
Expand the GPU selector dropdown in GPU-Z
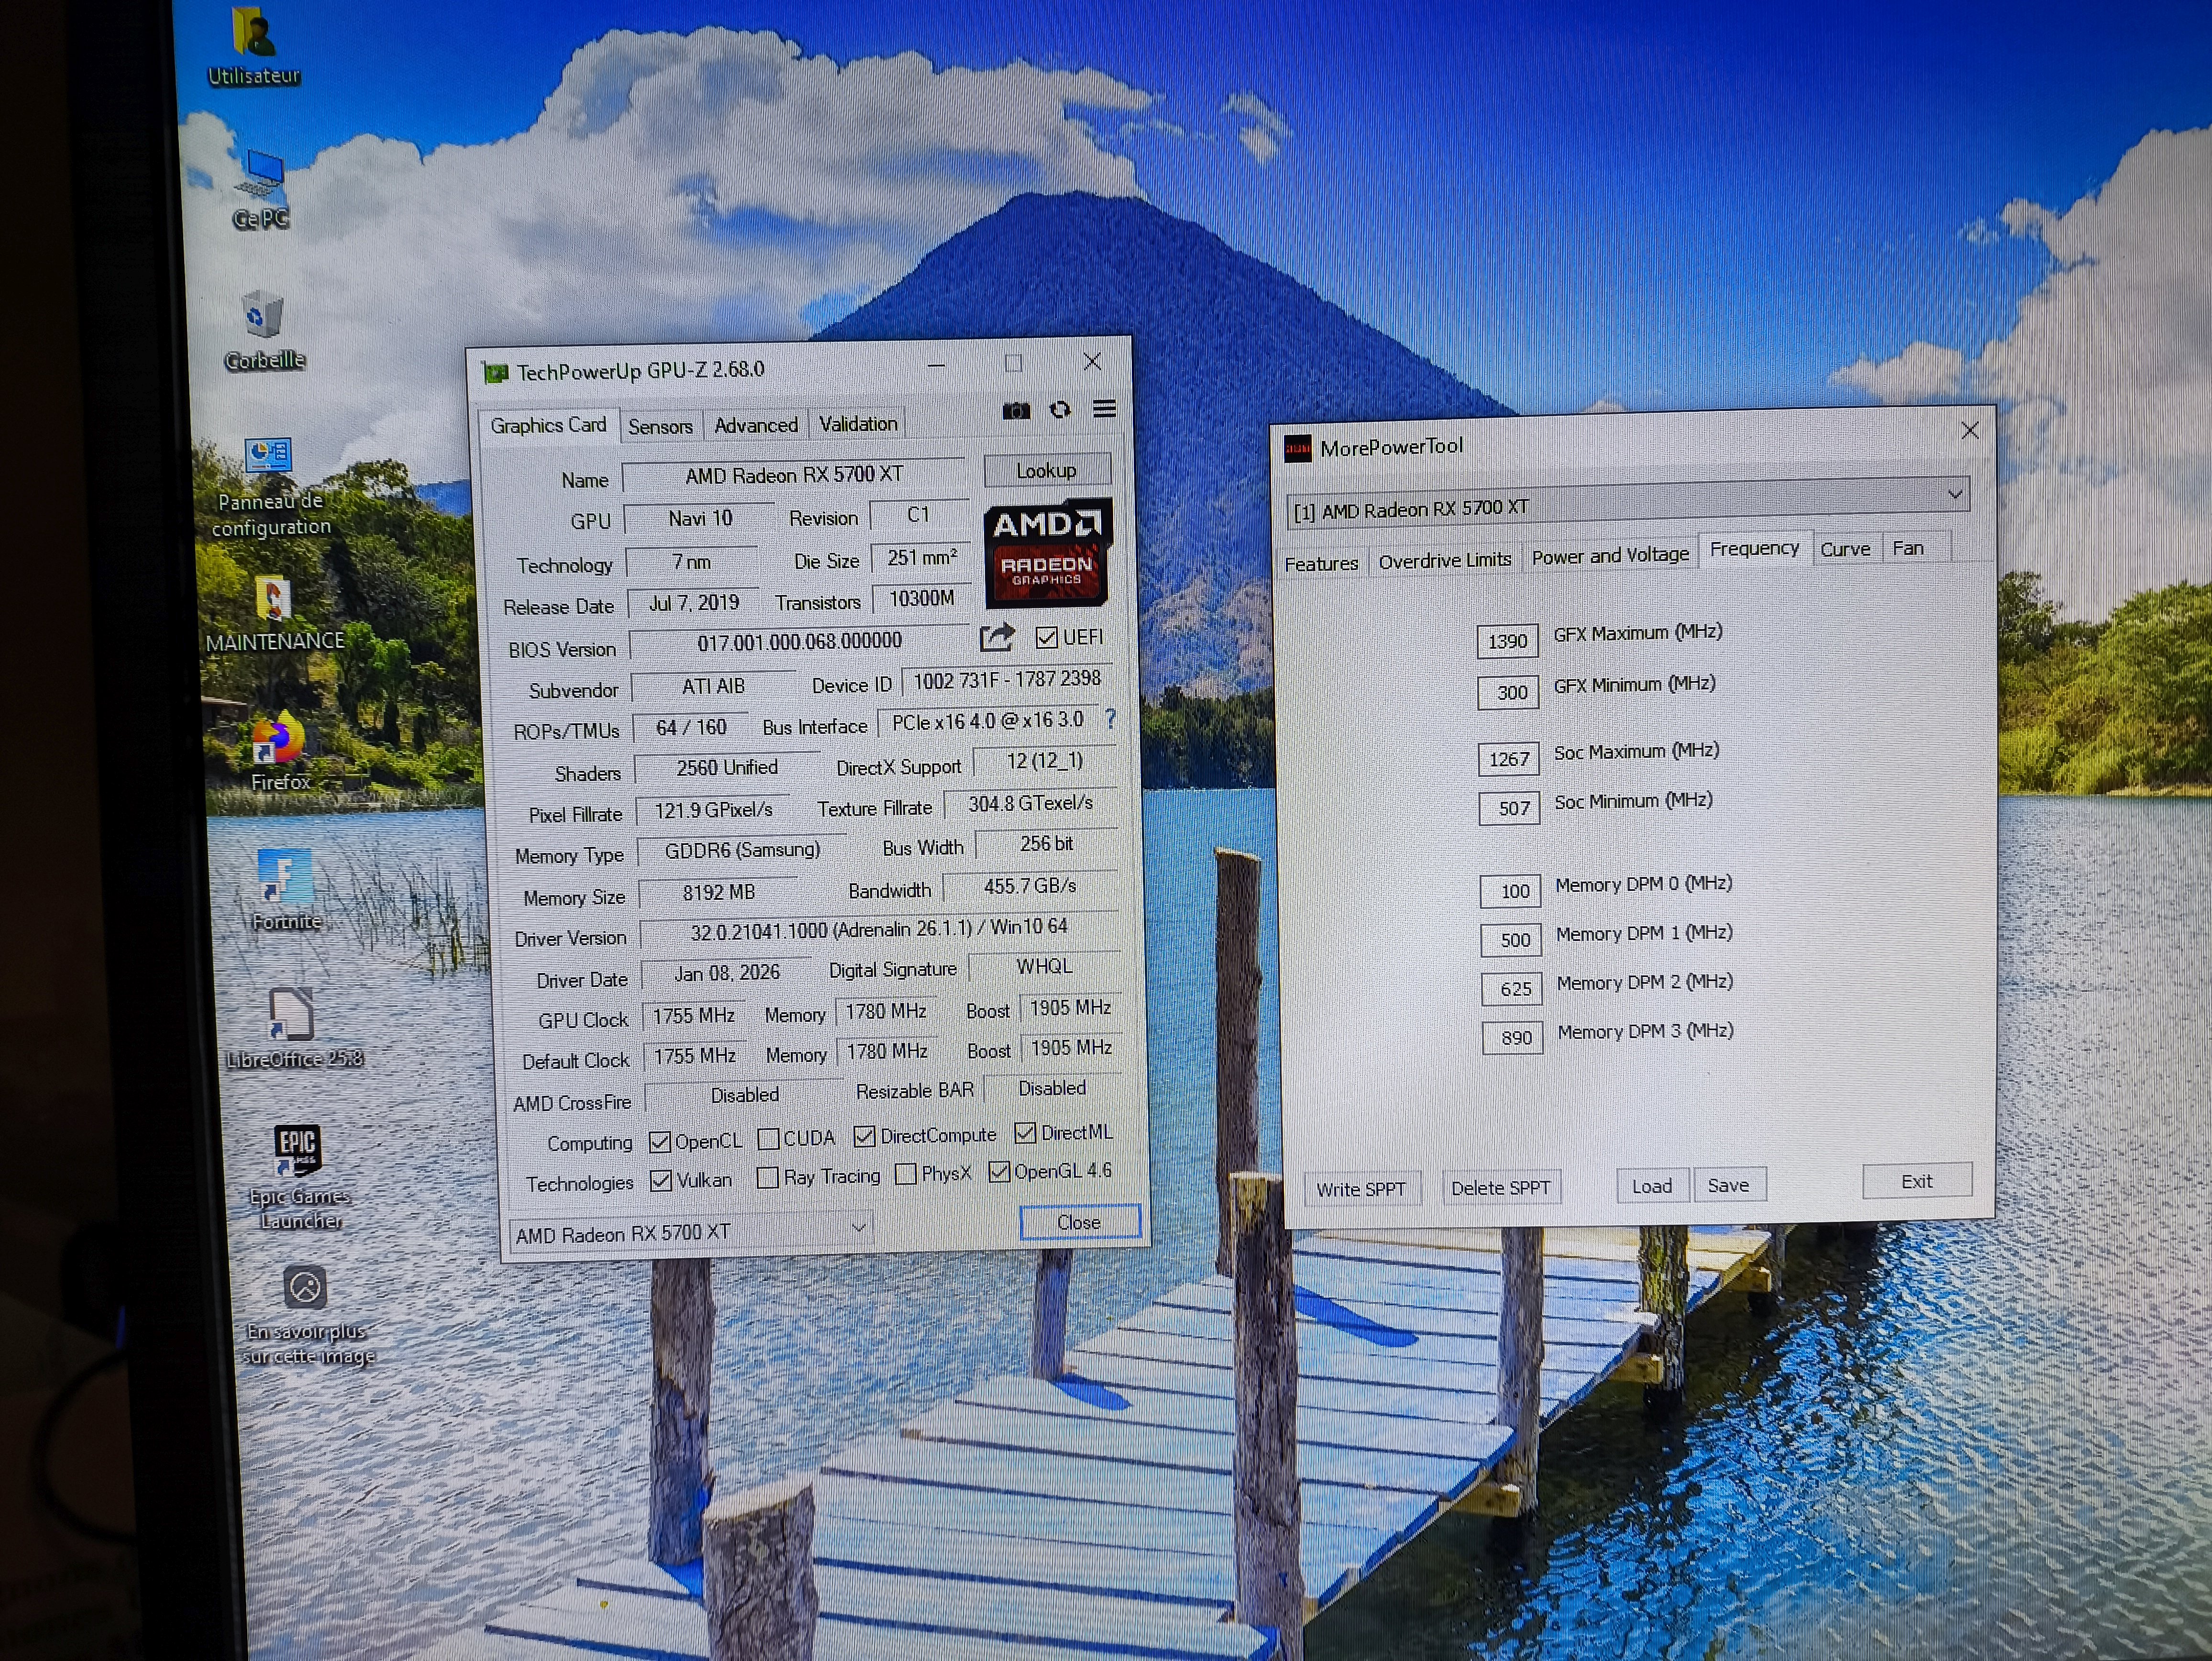(858, 1227)
